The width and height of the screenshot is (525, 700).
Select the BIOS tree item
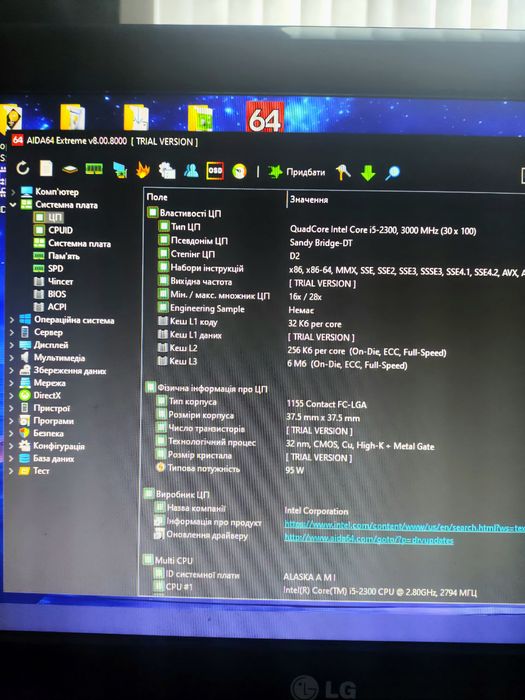point(50,294)
